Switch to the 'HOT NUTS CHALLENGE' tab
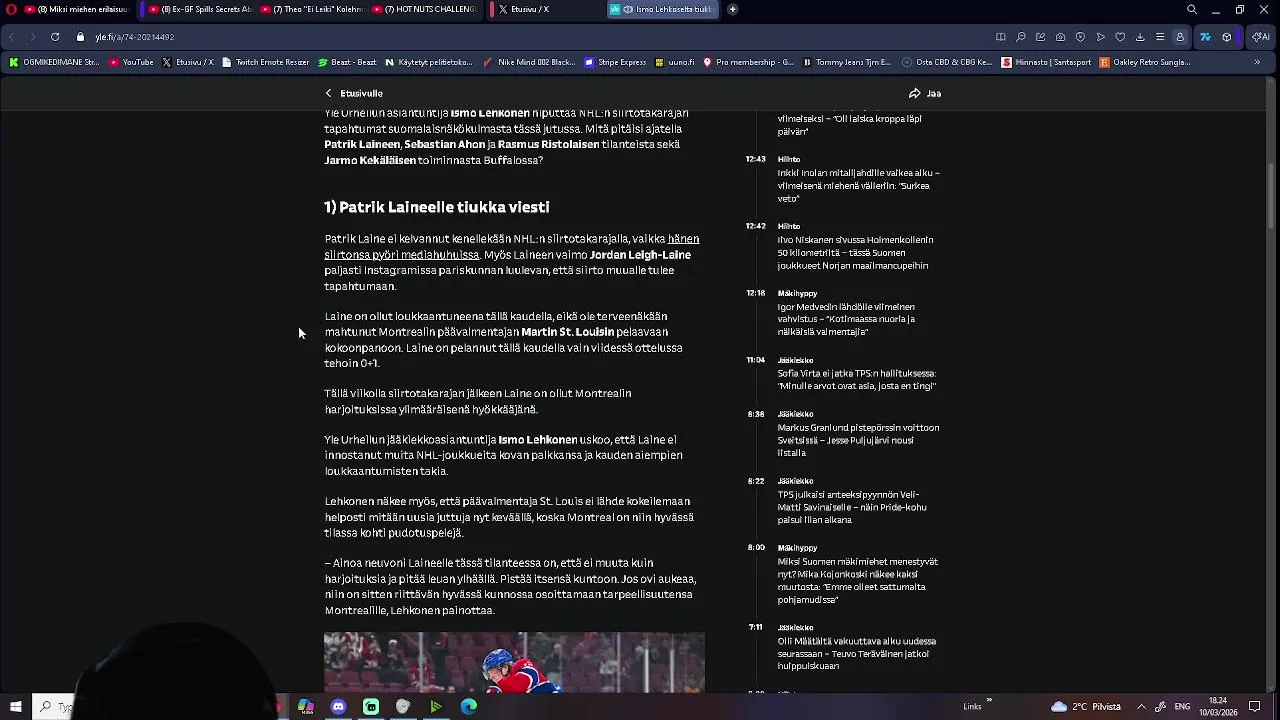Image resolution: width=1280 pixels, height=720 pixels. click(x=423, y=9)
